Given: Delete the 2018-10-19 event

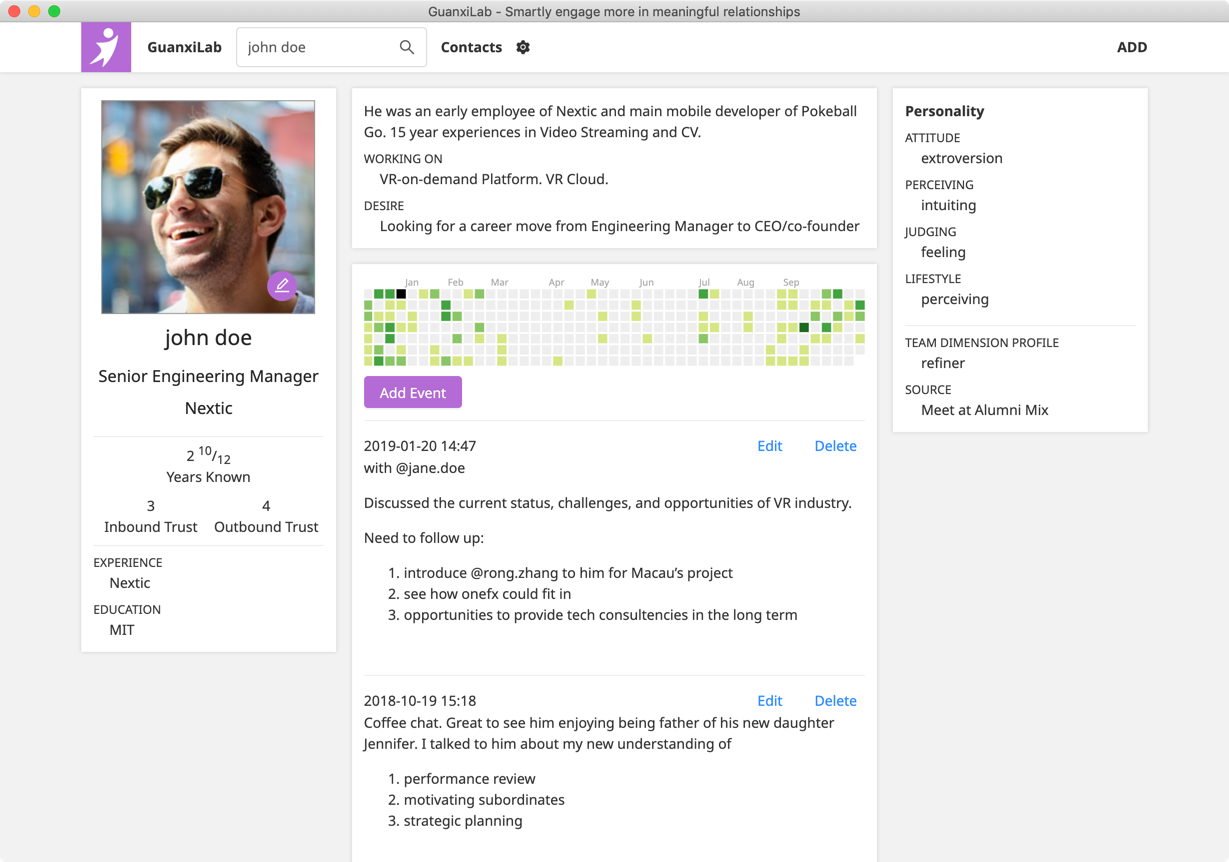Looking at the screenshot, I should coord(835,701).
